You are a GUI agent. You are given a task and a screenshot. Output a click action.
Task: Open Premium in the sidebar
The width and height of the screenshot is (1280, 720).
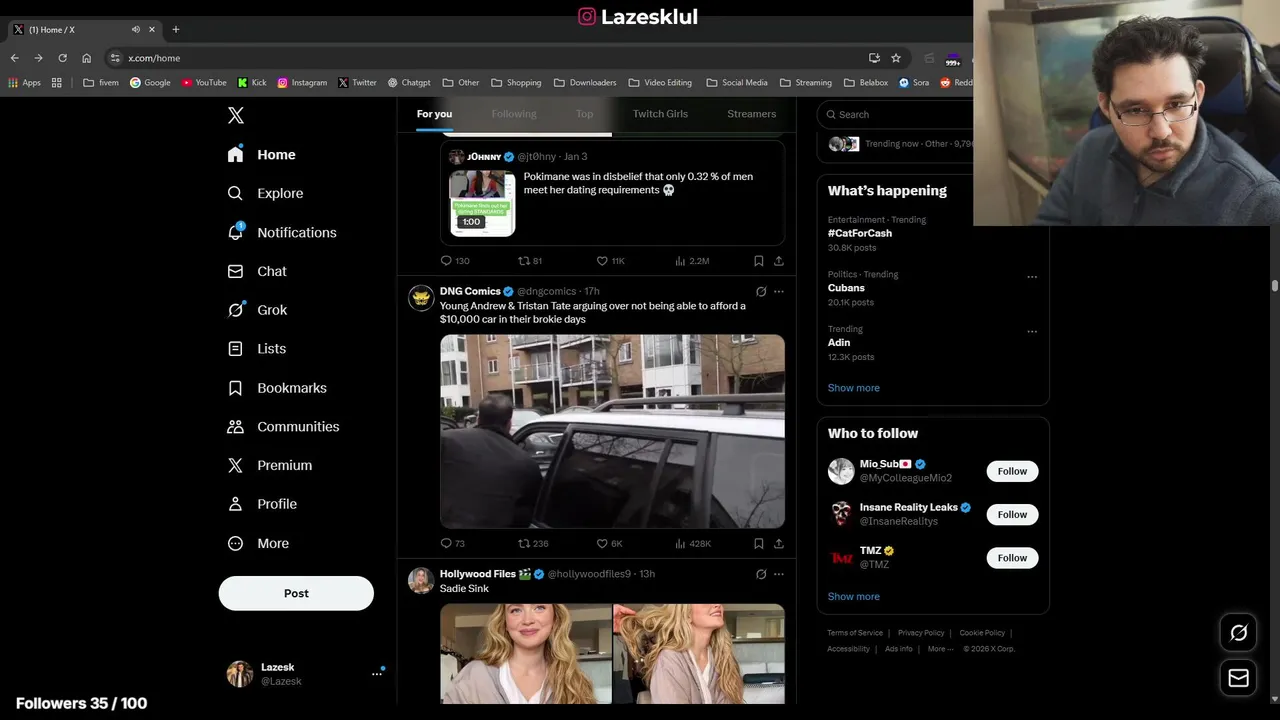(270, 465)
